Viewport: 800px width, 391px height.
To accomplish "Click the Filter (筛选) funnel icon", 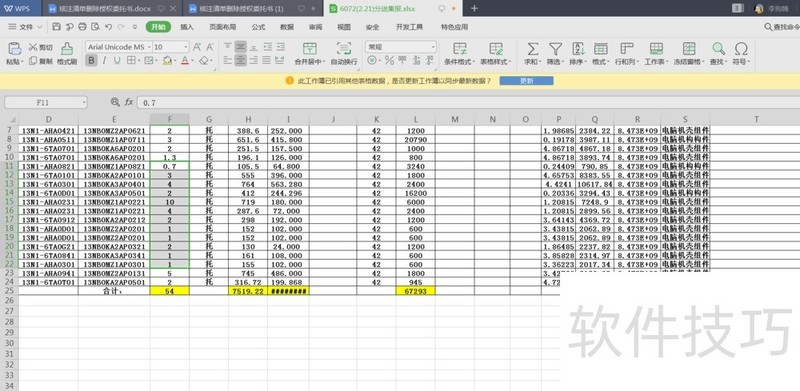I will click(555, 49).
